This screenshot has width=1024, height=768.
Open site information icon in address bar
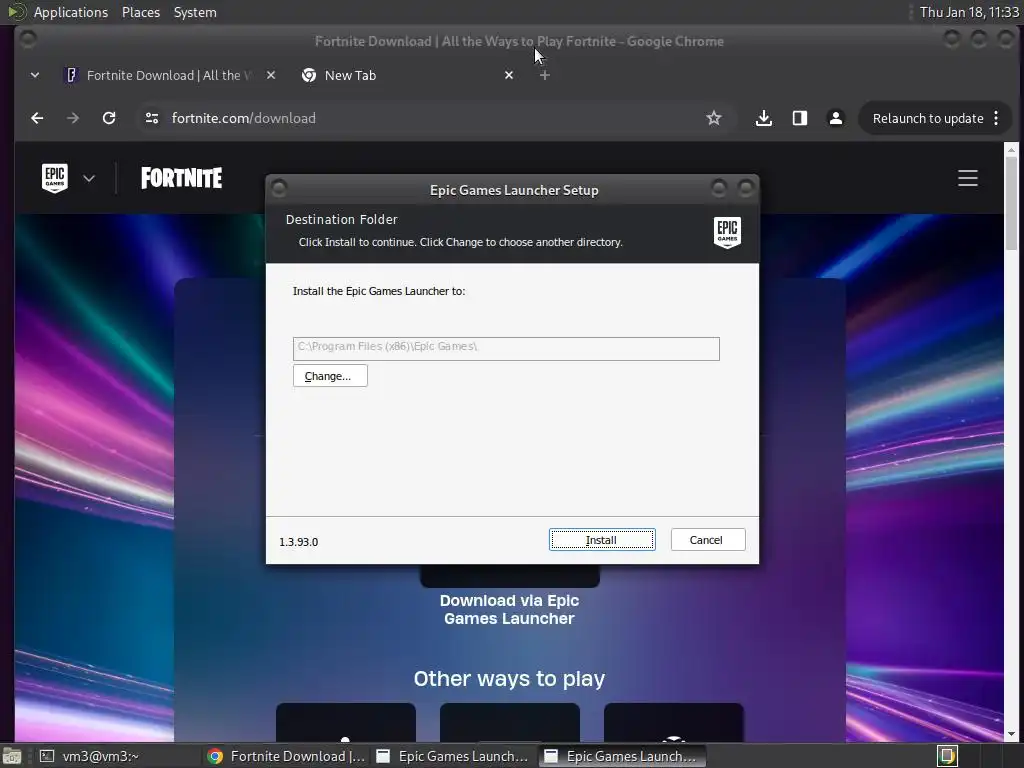(x=152, y=118)
